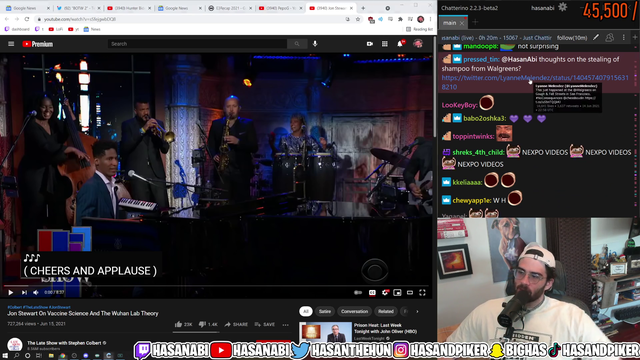
Task: Add a new Chatterino split
Action: pos(635,37)
